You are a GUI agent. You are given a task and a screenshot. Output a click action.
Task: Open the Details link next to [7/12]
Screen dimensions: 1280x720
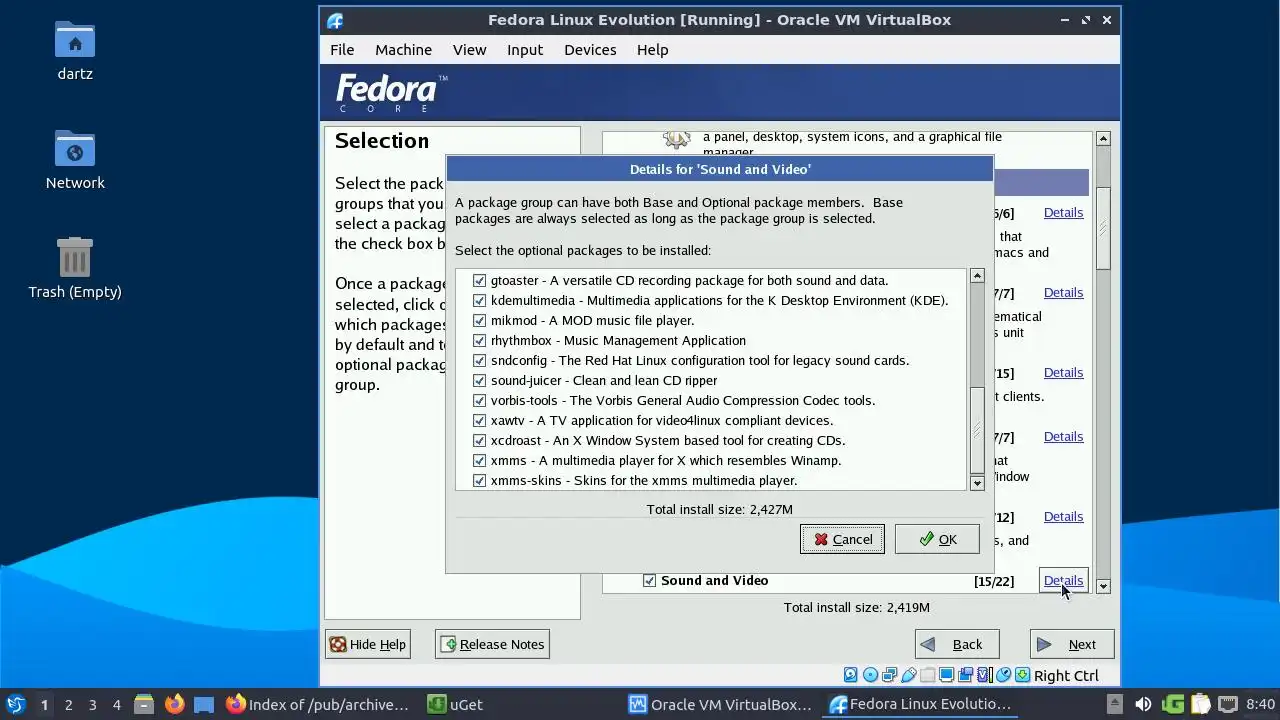pos(1063,516)
